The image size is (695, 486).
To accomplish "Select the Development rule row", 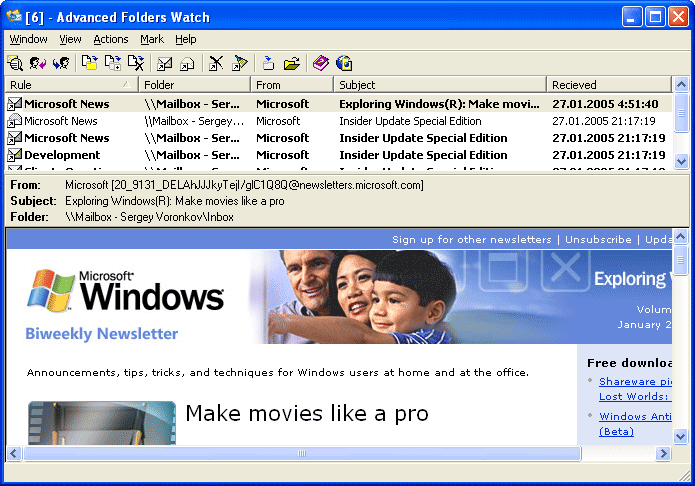I will tap(339, 155).
